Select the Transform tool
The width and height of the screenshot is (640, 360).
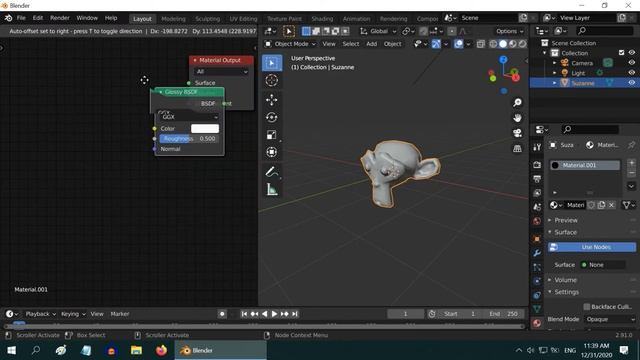[272, 152]
